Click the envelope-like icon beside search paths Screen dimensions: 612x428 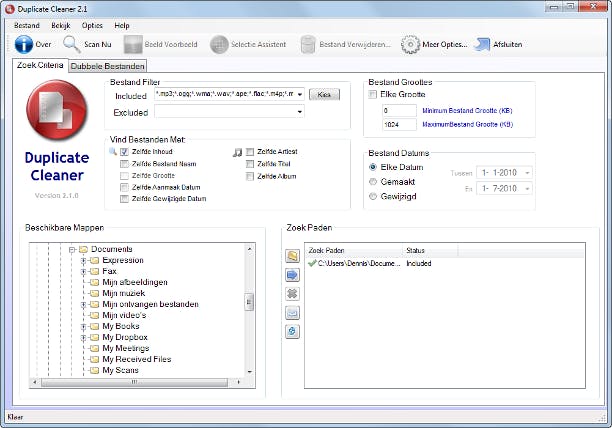coord(292,313)
